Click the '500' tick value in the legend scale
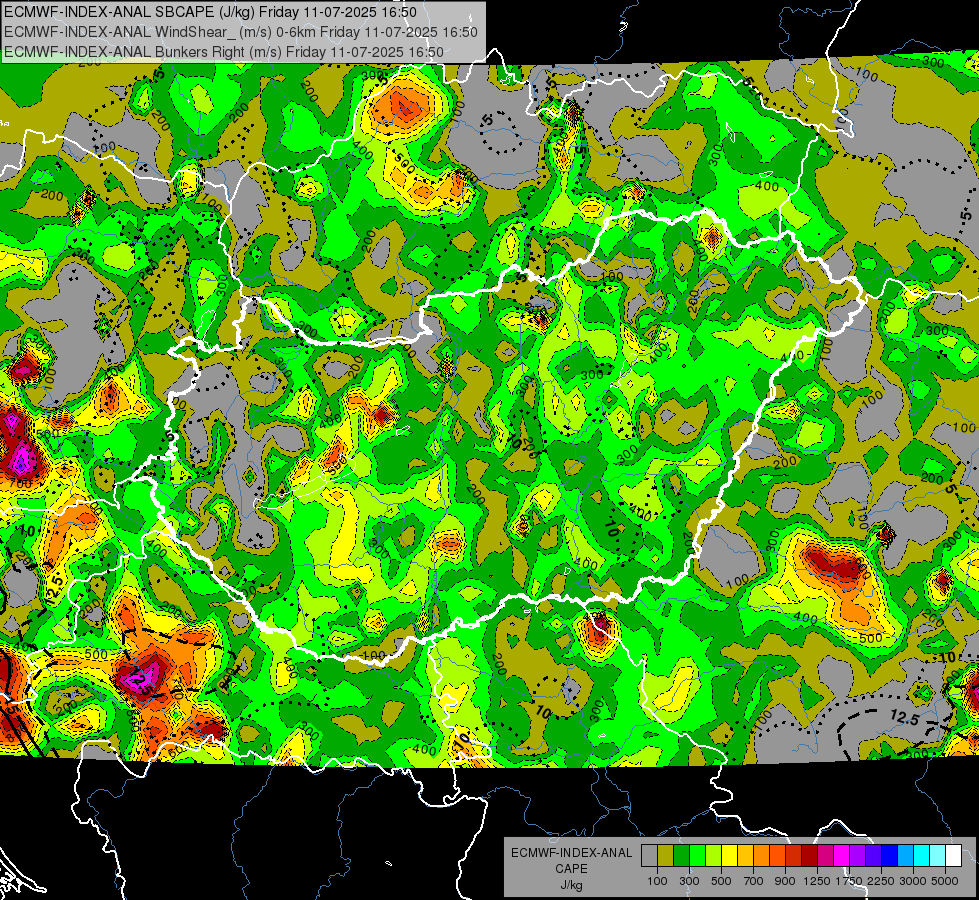This screenshot has width=979, height=900. tap(721, 881)
